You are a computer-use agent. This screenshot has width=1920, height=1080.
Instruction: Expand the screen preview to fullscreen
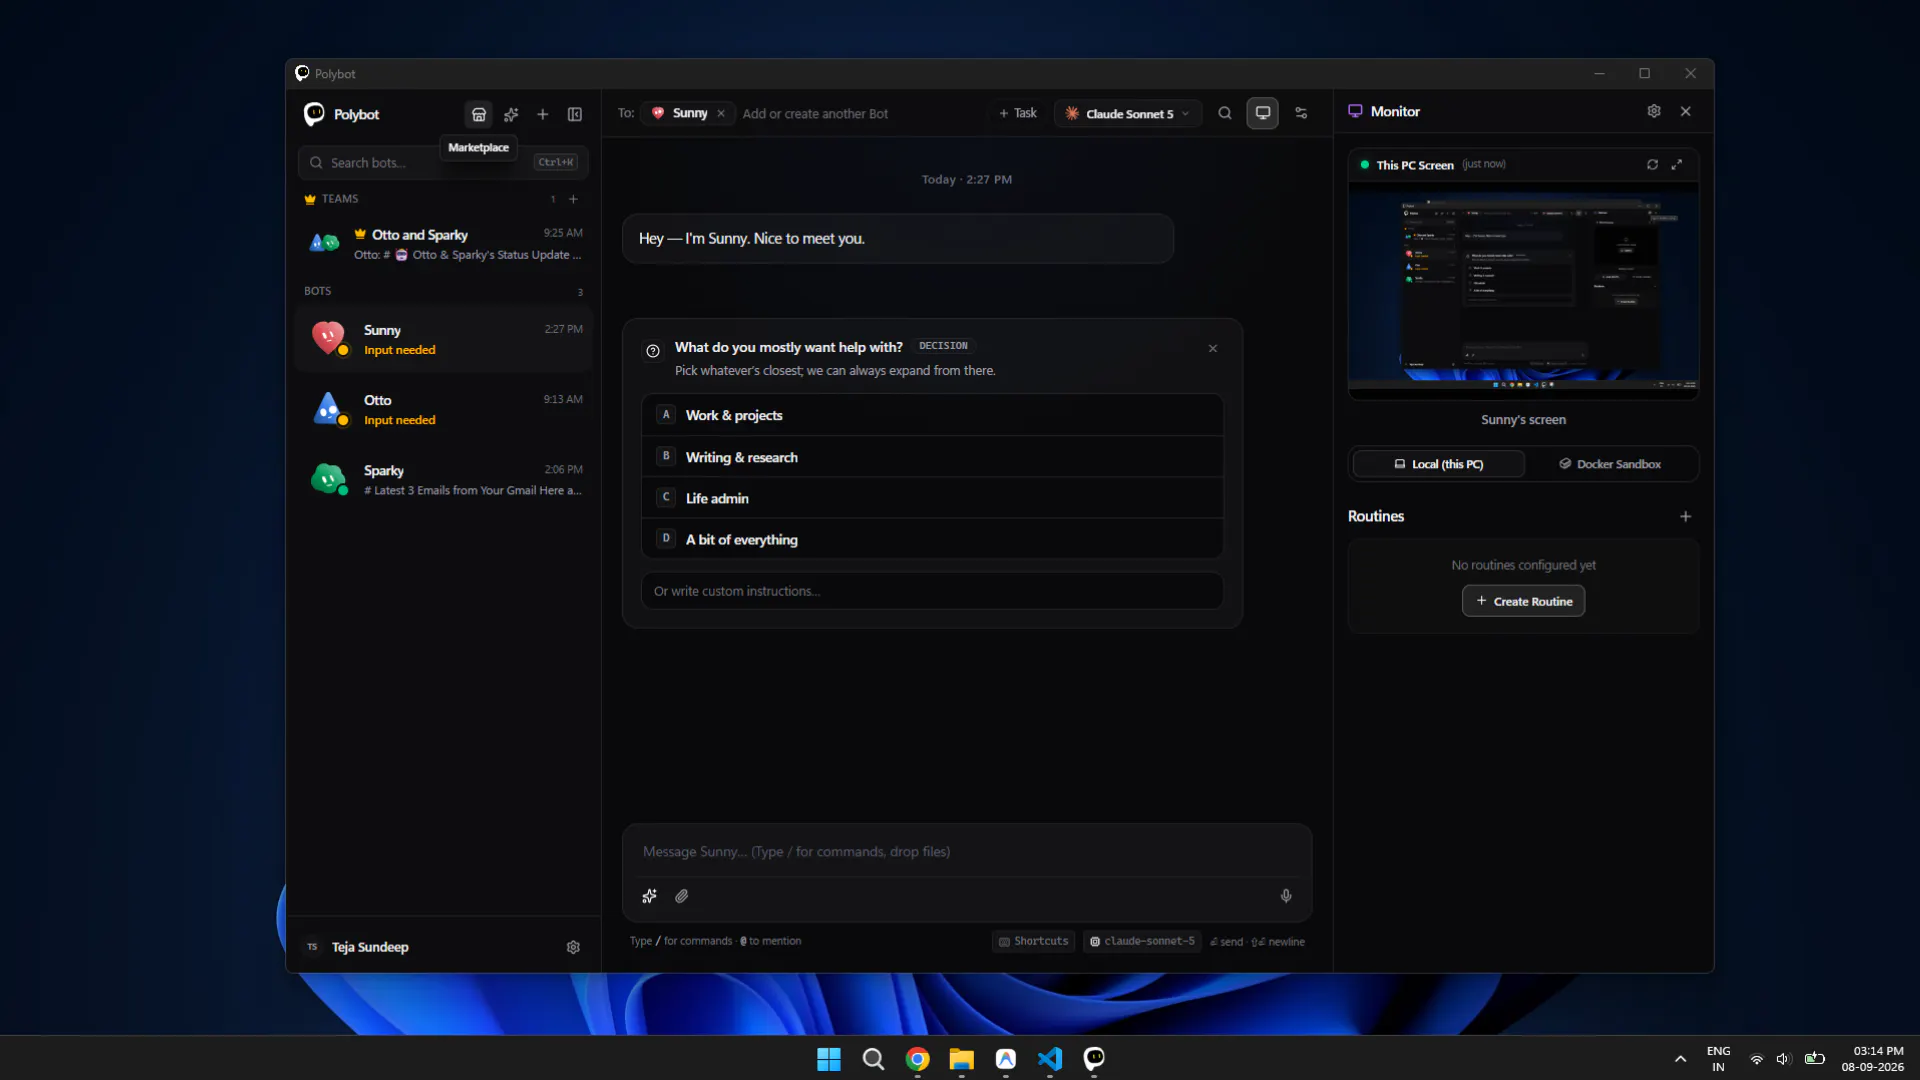[x=1677, y=165]
